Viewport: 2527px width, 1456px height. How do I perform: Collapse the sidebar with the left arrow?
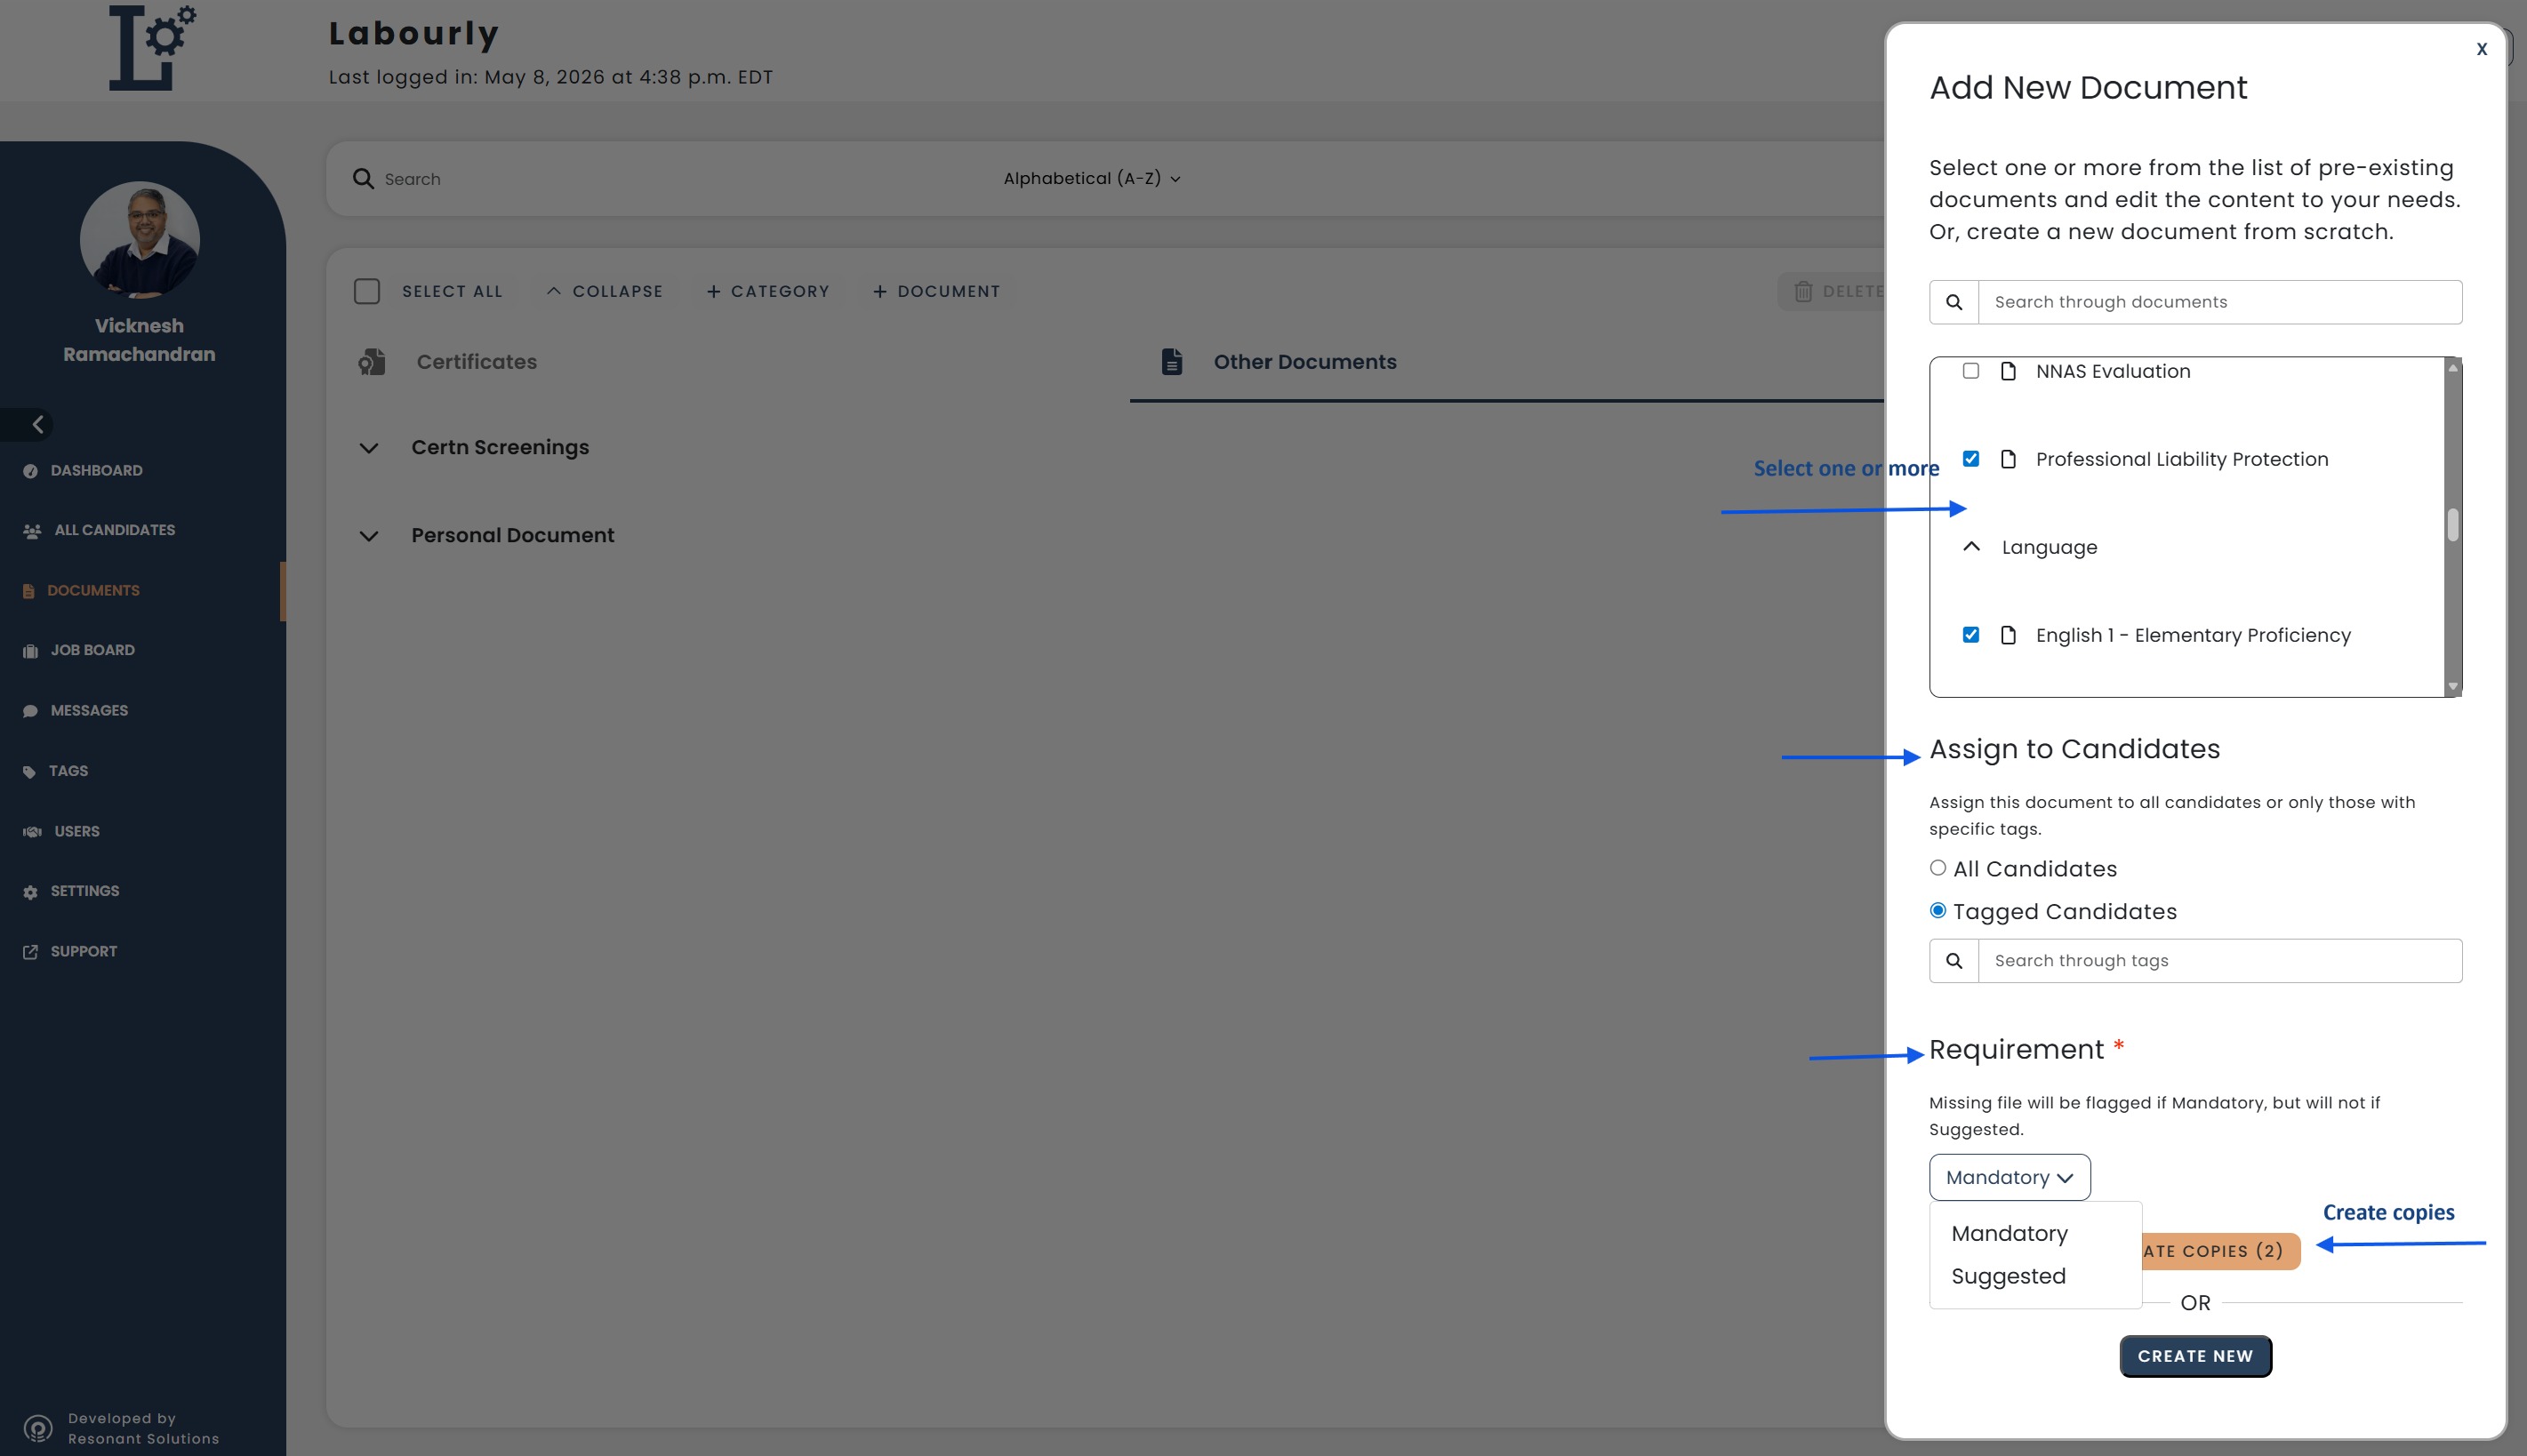[x=37, y=424]
